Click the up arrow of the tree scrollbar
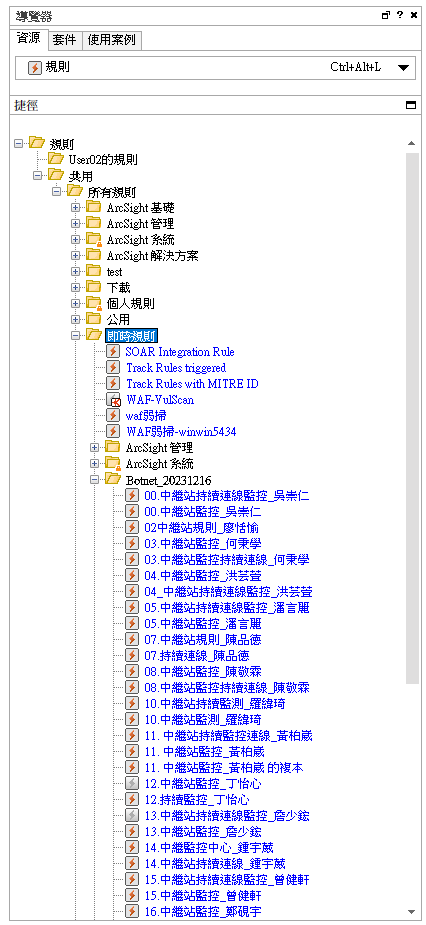The height and width of the screenshot is (925, 426). [x=412, y=143]
